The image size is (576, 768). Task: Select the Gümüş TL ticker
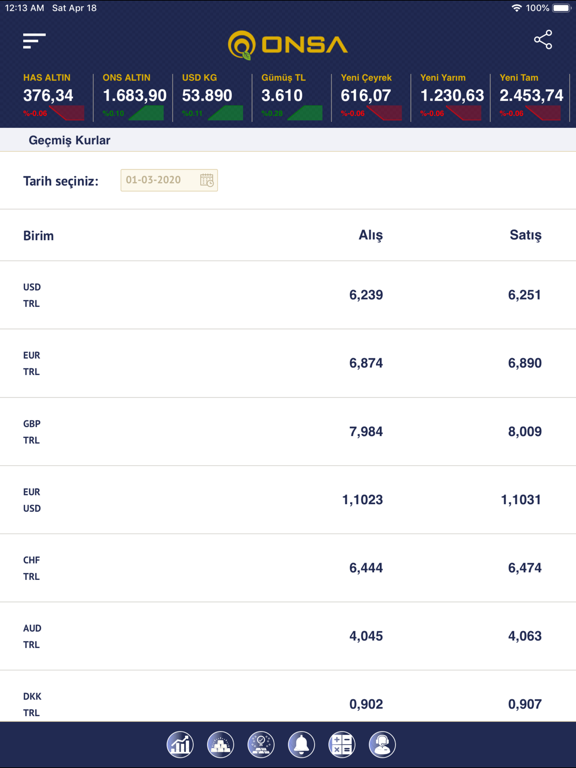291,97
